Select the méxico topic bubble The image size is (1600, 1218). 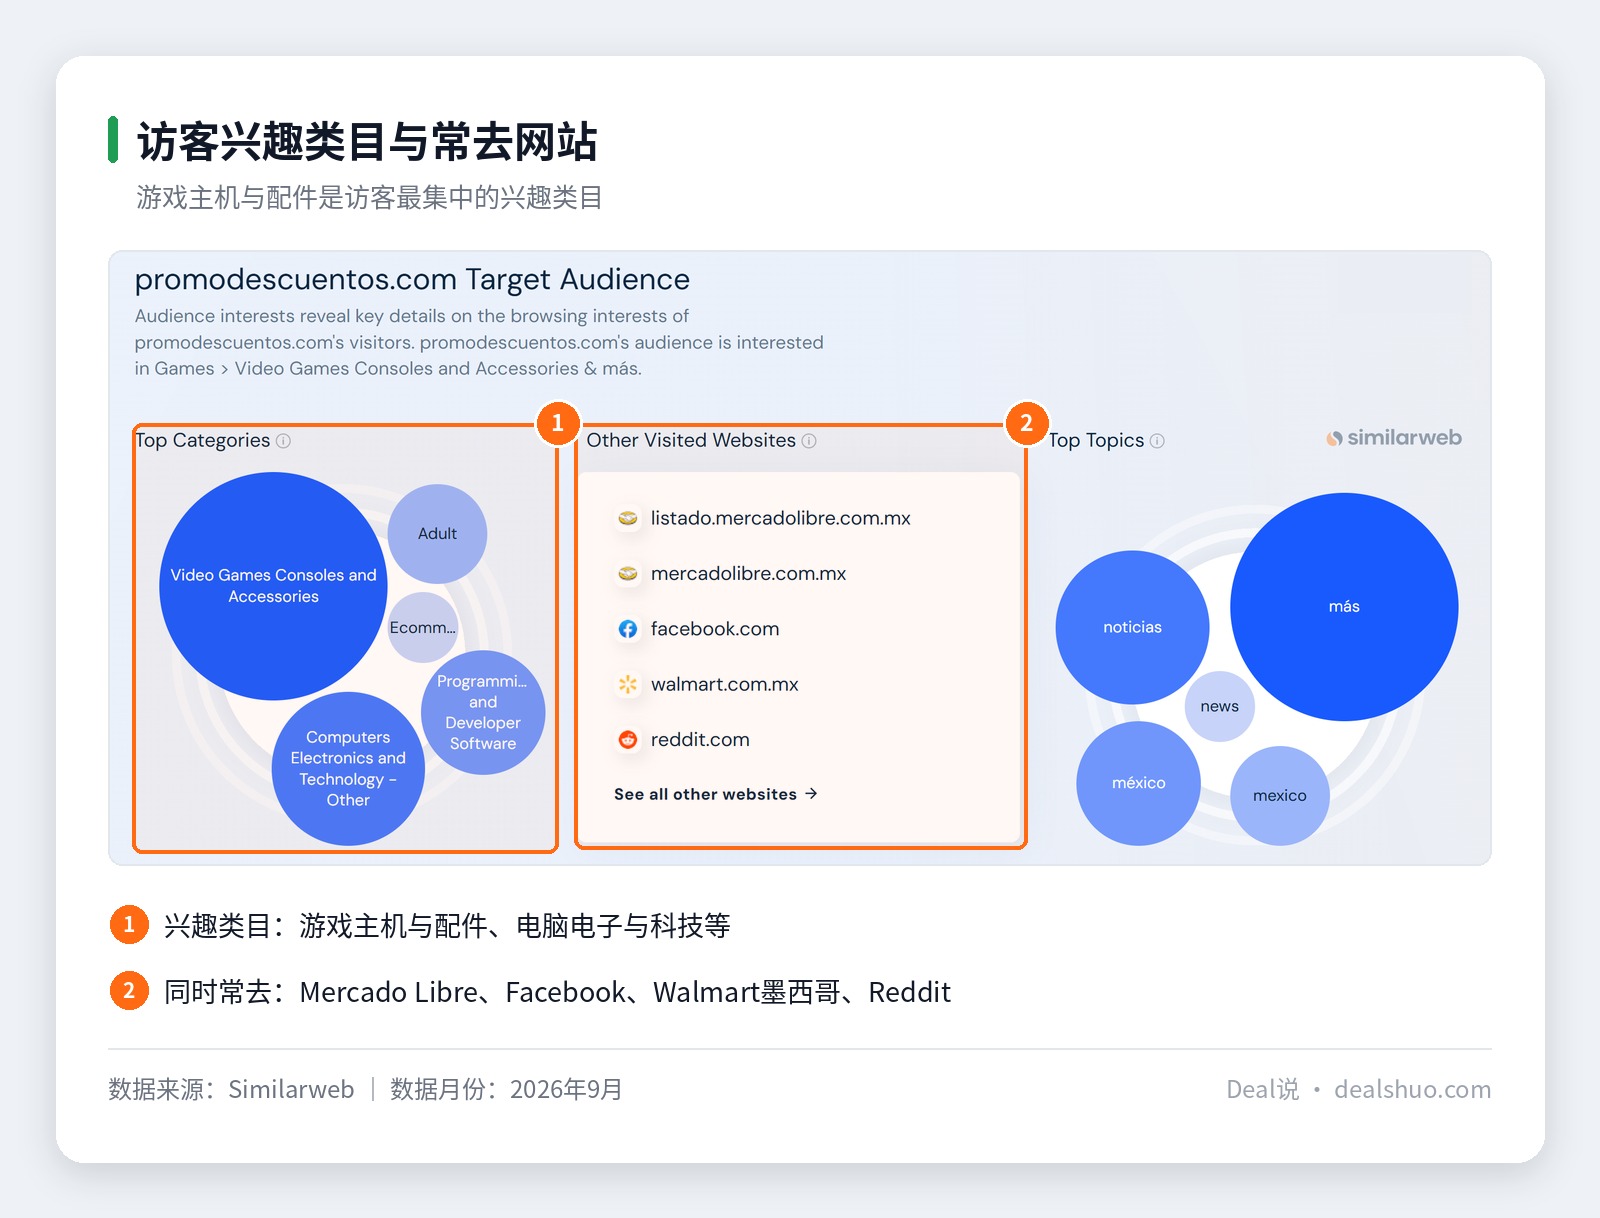(x=1138, y=783)
